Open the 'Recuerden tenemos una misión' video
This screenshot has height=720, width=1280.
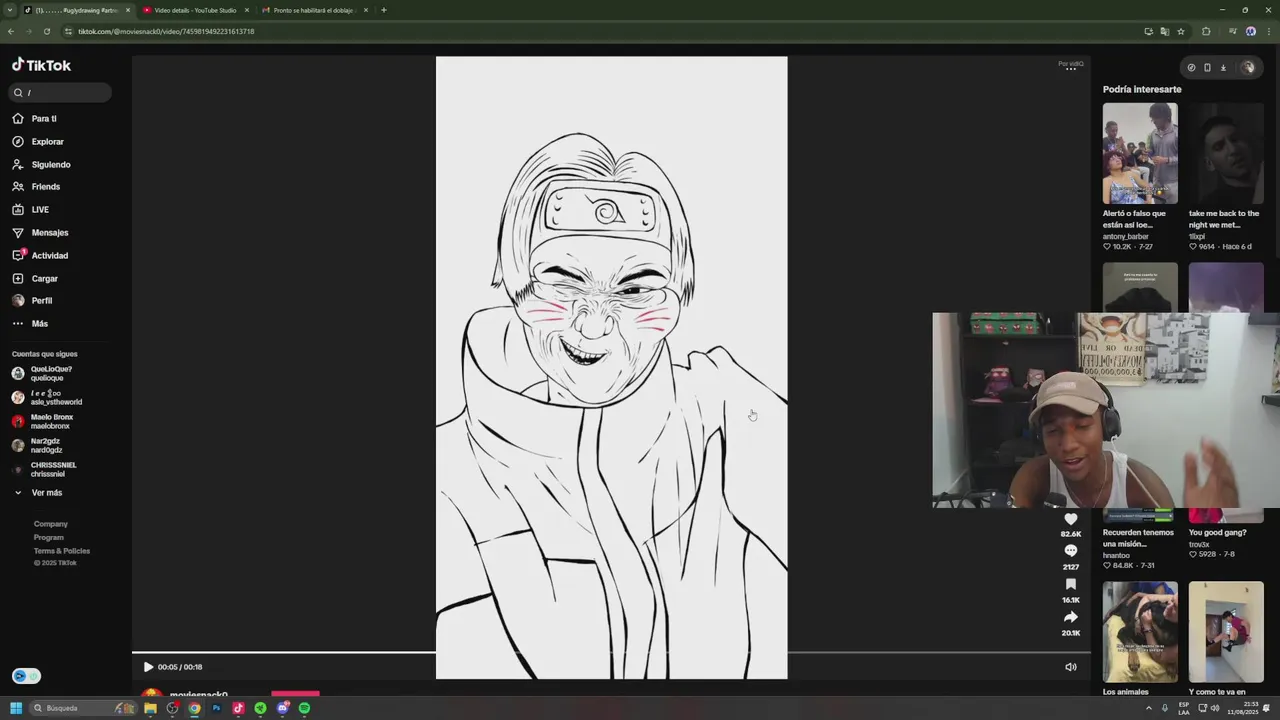pyautogui.click(x=1138, y=537)
